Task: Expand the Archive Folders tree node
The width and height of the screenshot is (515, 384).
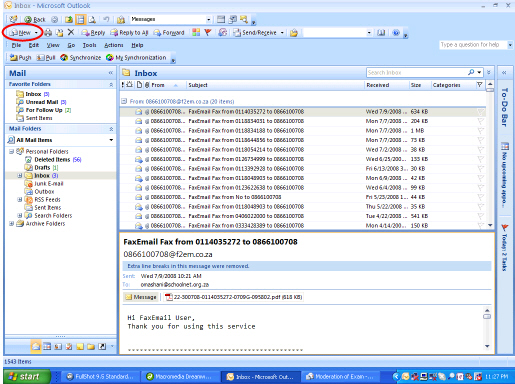Action: pos(11,224)
